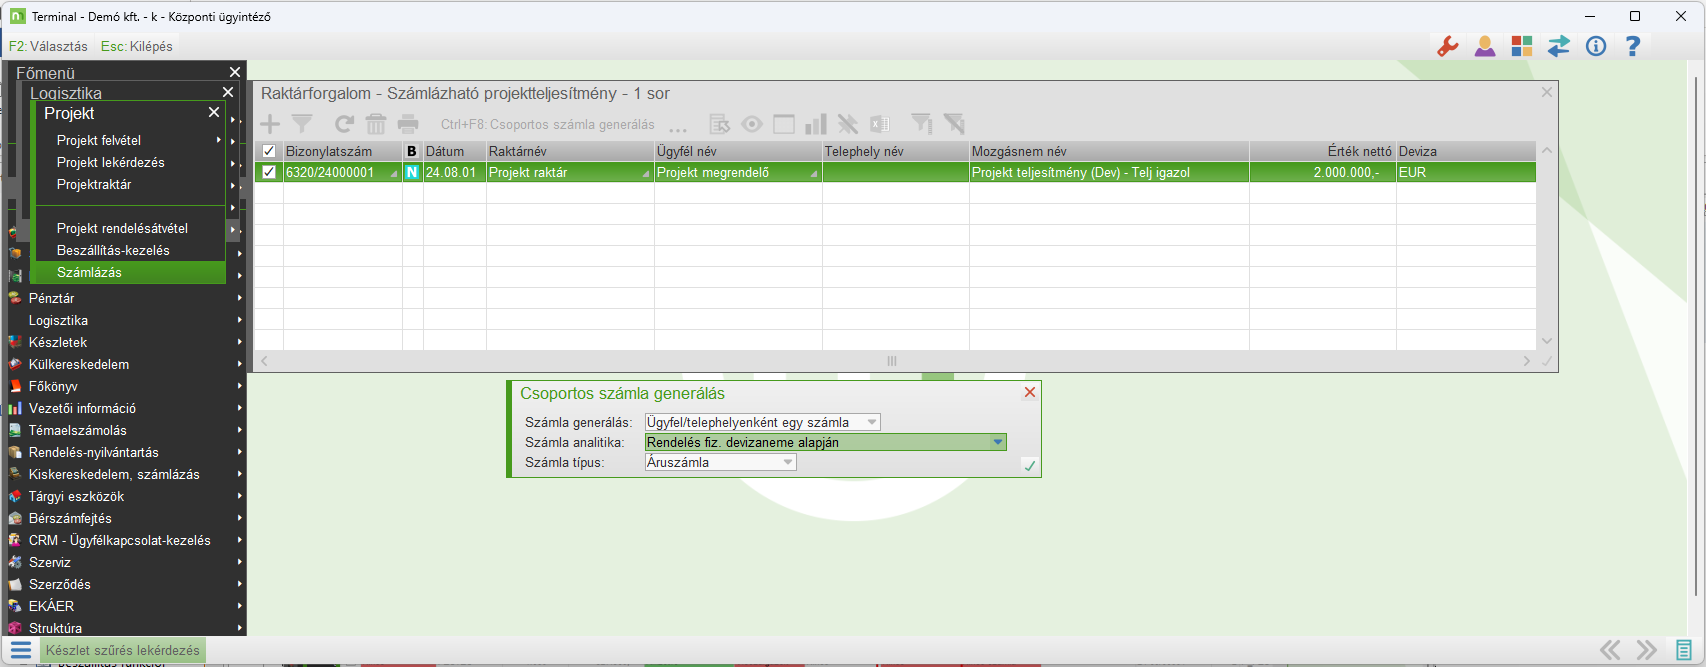
Task: Click the printer icon
Action: pos(408,124)
